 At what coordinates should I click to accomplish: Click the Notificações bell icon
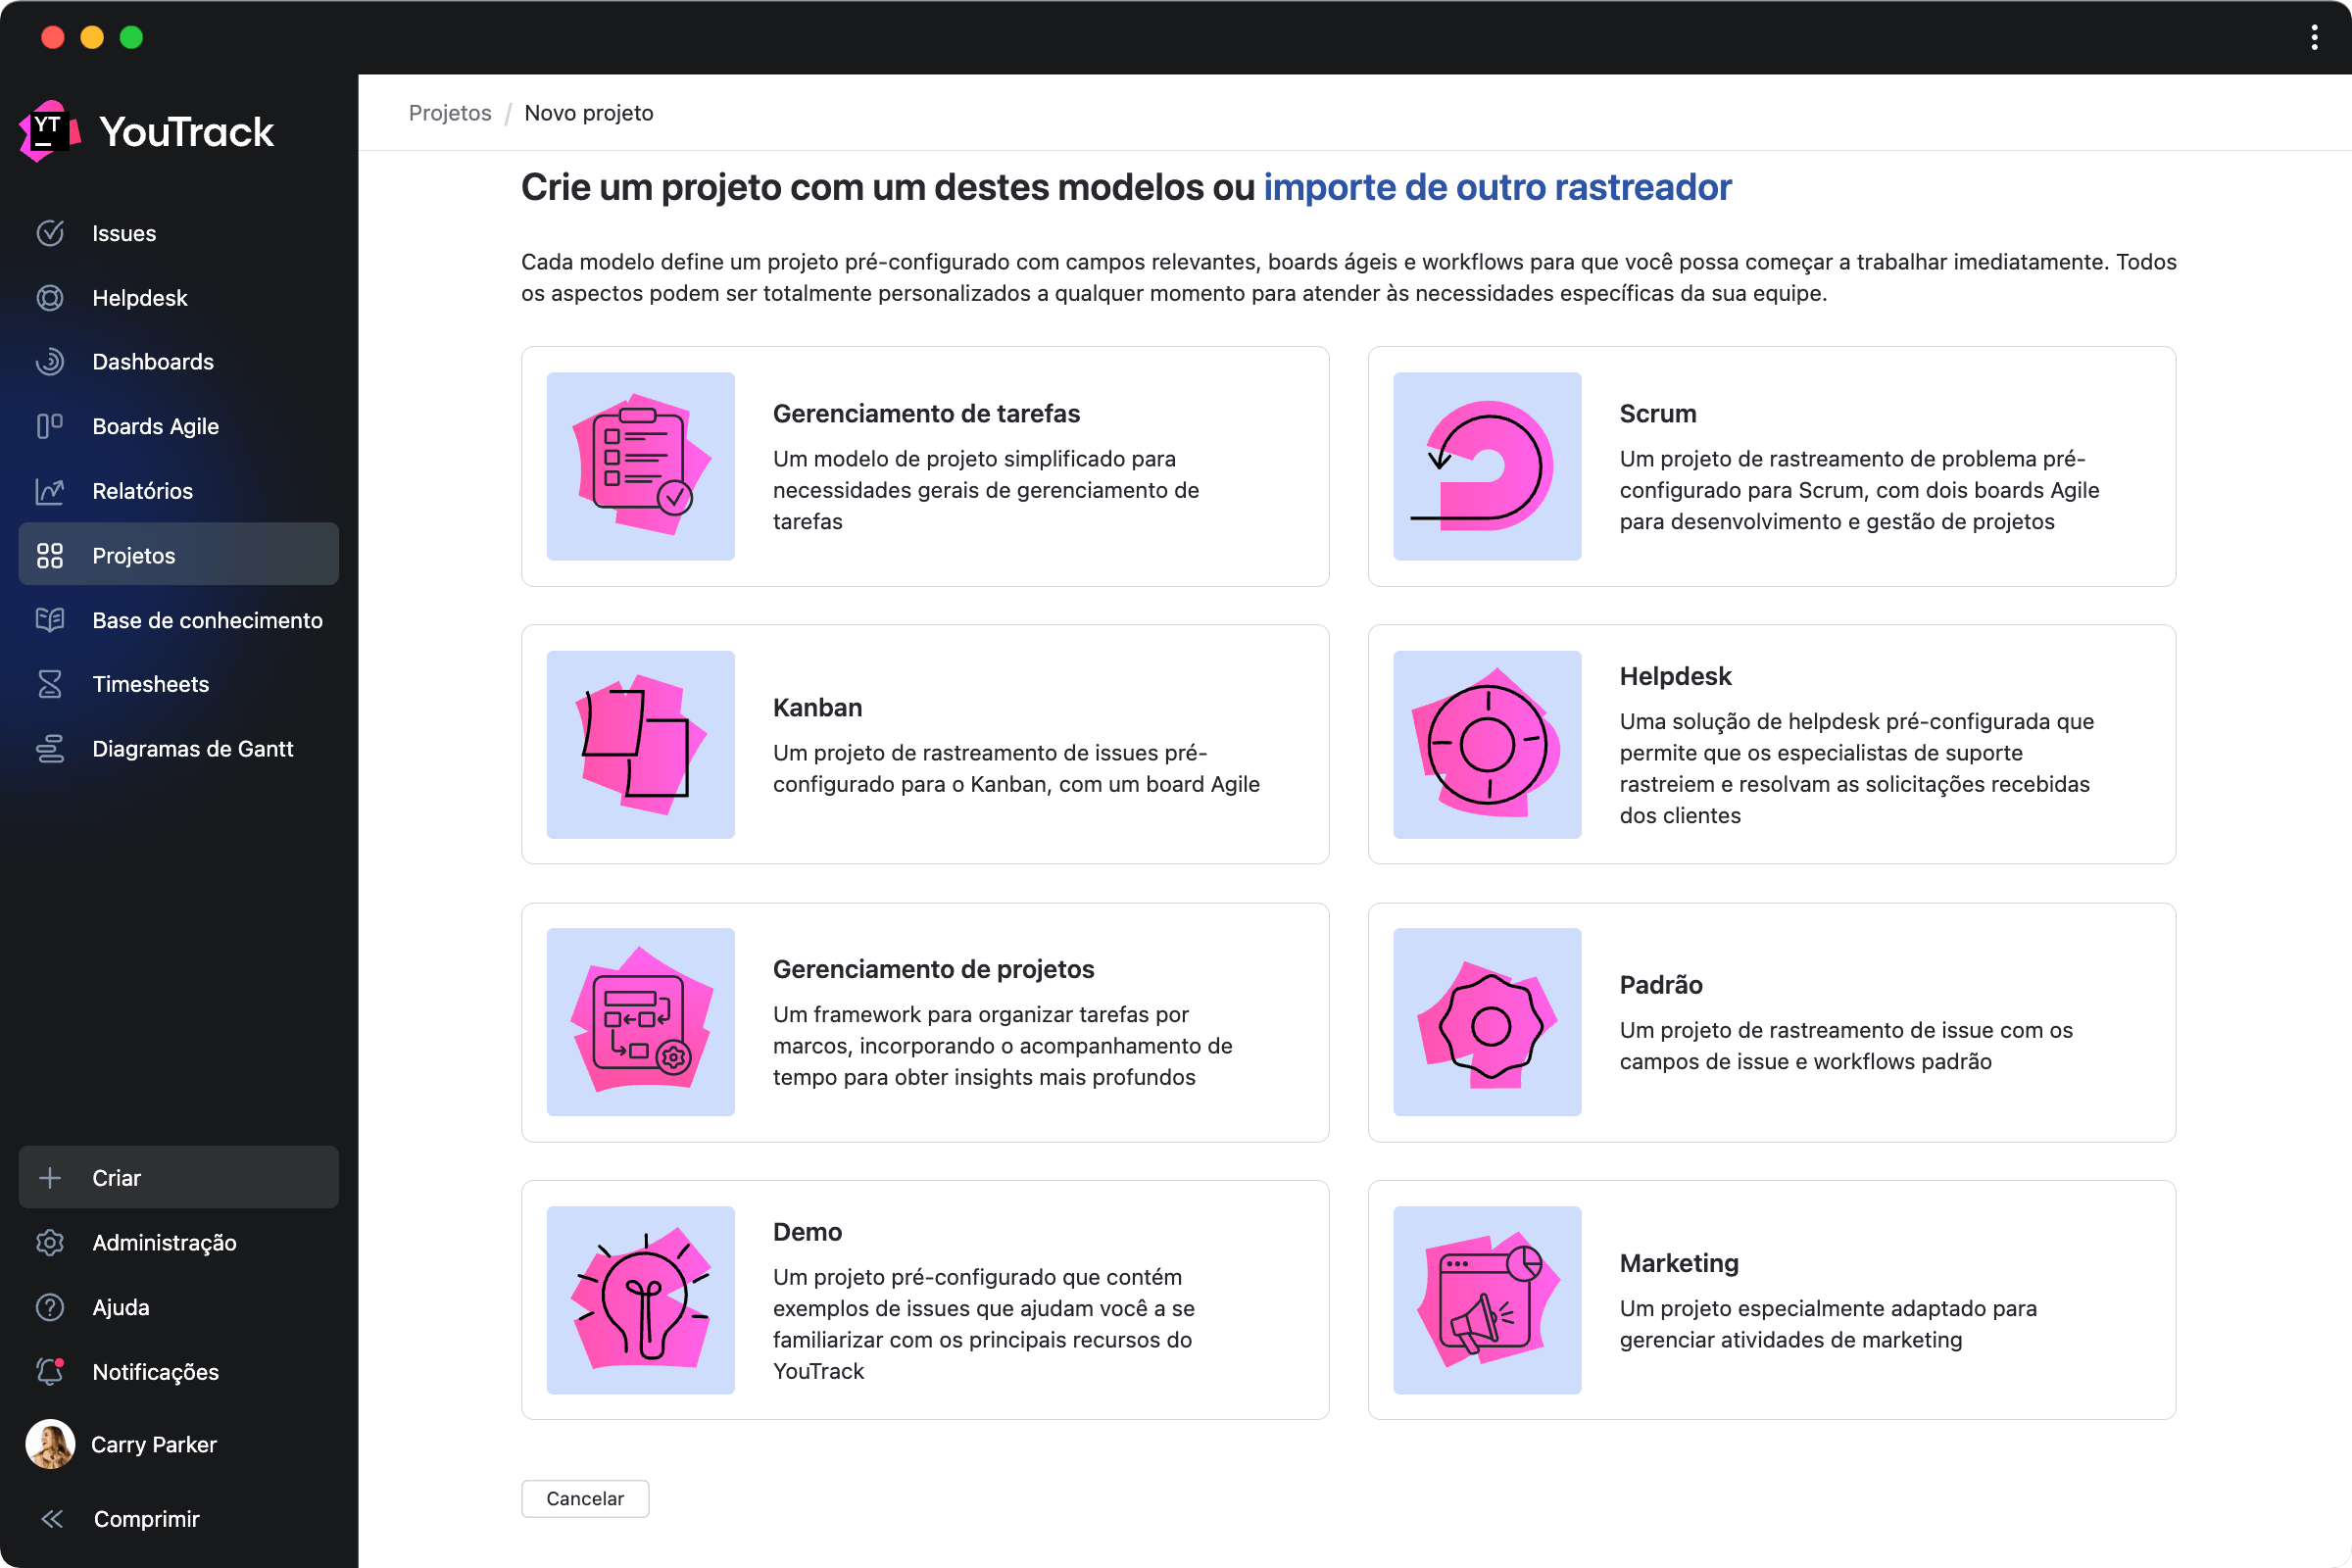coord(50,1372)
